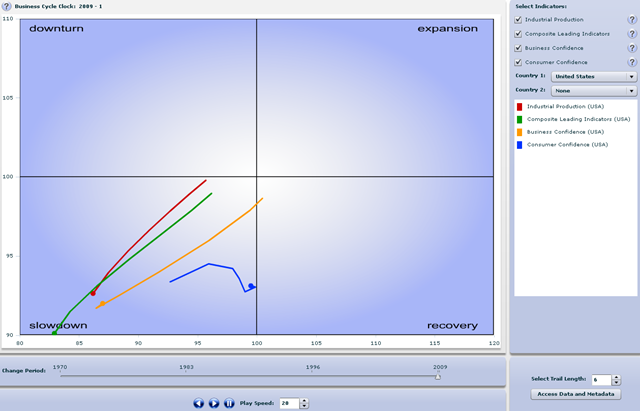Uncheck the Industrial Production checkbox
This screenshot has height=411, width=640.
518,20
